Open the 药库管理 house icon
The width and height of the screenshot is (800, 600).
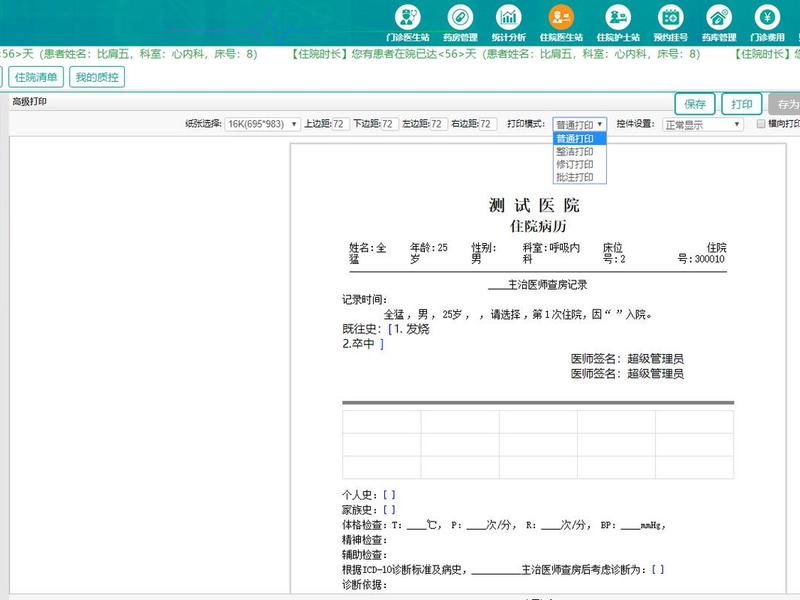(x=718, y=23)
